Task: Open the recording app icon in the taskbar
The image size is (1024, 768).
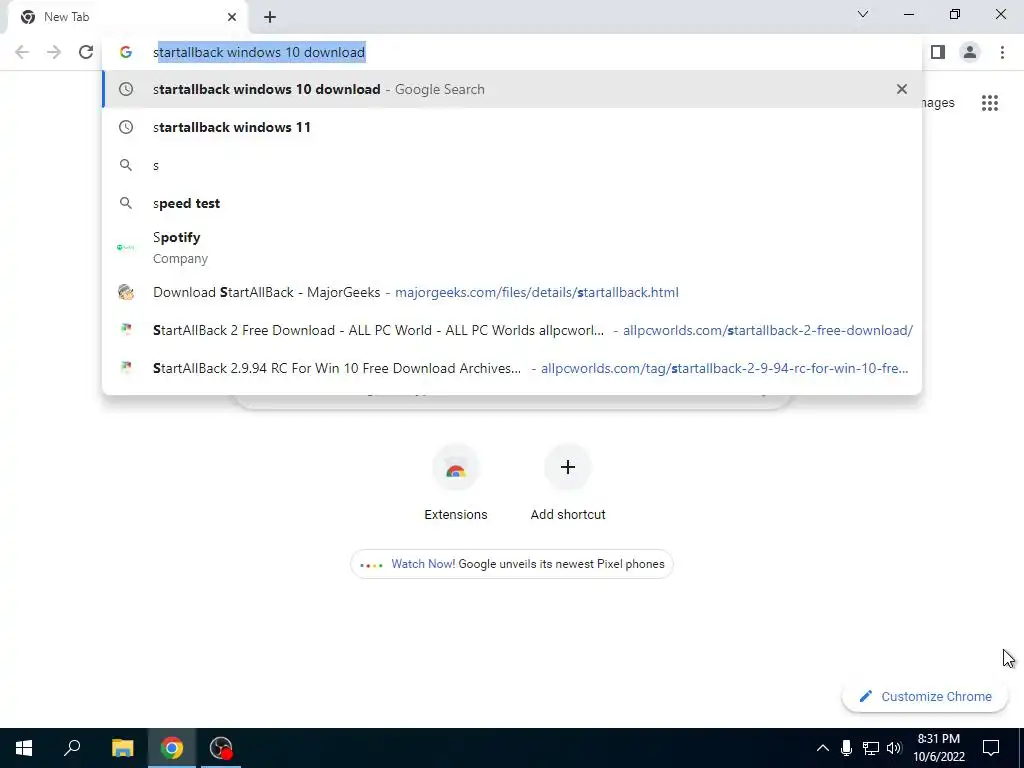Action: [x=221, y=748]
